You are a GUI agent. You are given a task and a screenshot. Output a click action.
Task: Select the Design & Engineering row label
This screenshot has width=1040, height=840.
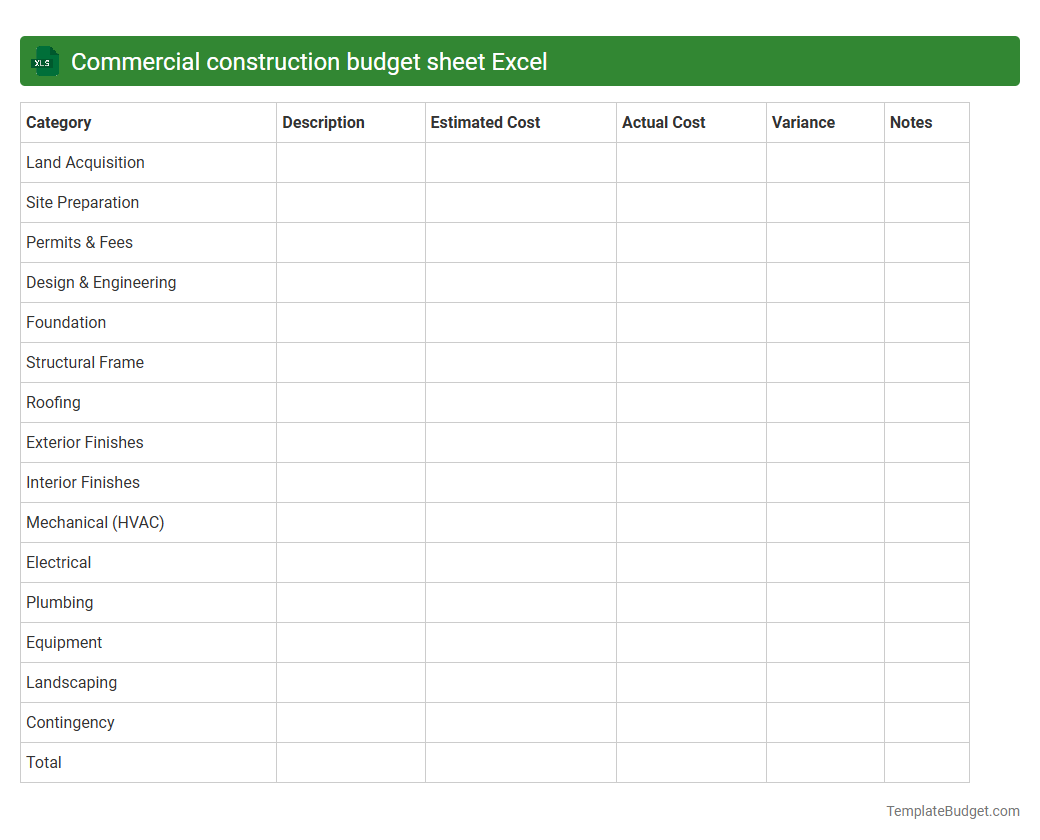click(101, 282)
